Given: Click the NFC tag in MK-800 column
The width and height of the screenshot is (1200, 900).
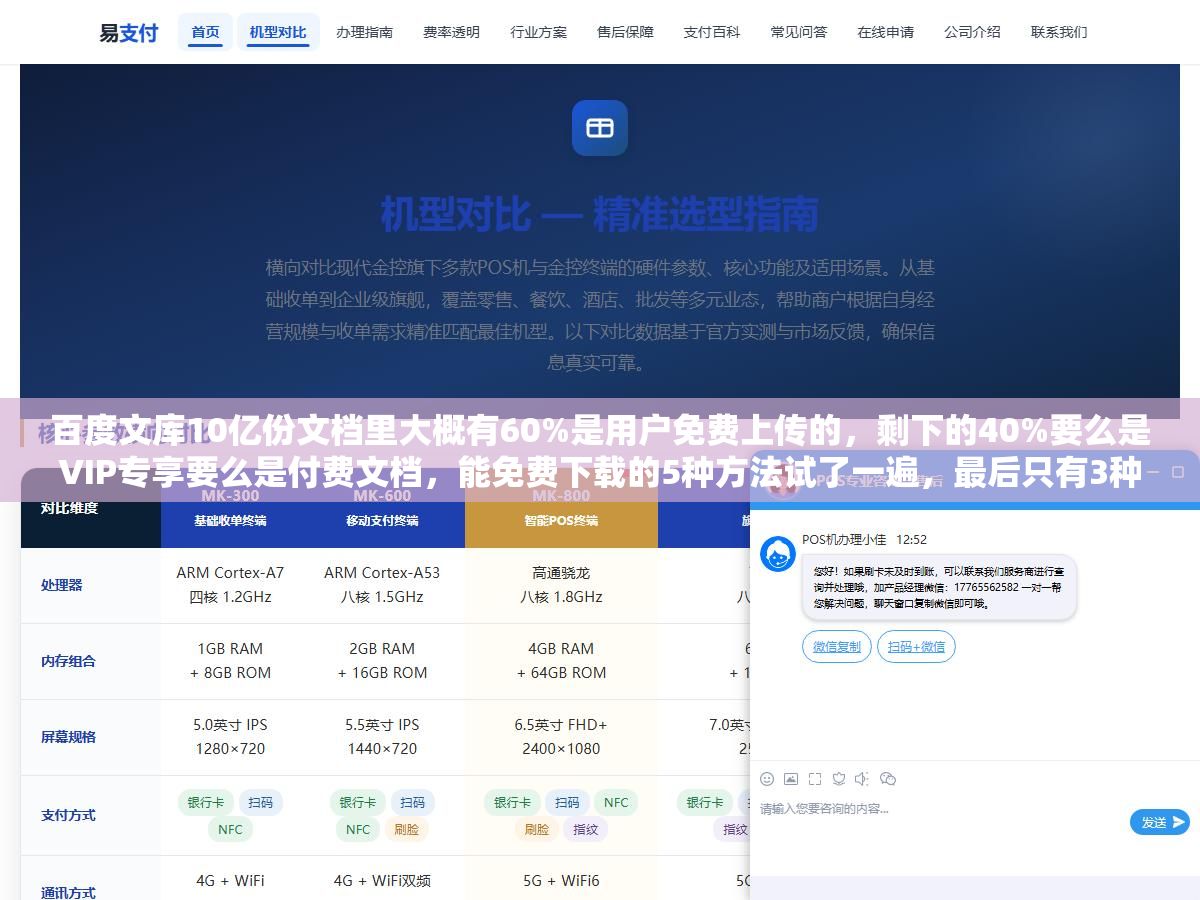Looking at the screenshot, I should pos(616,802).
